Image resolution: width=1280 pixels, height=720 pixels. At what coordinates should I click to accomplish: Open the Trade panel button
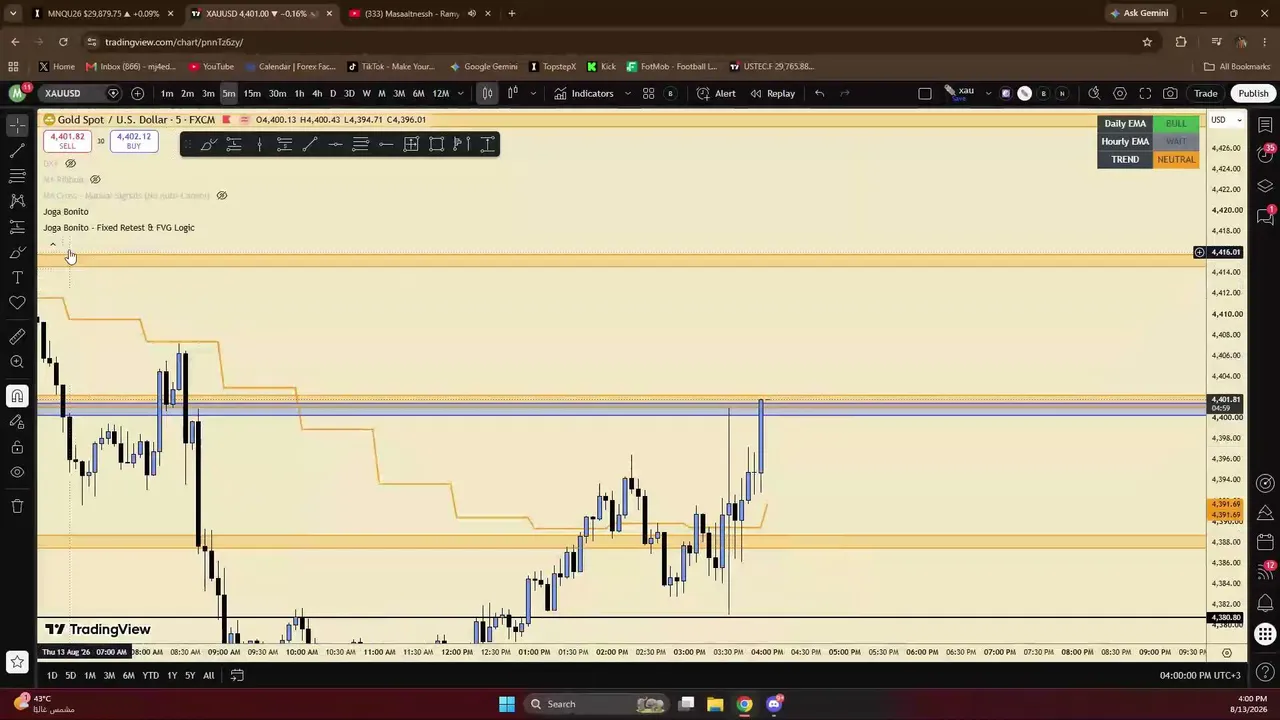1205,93
